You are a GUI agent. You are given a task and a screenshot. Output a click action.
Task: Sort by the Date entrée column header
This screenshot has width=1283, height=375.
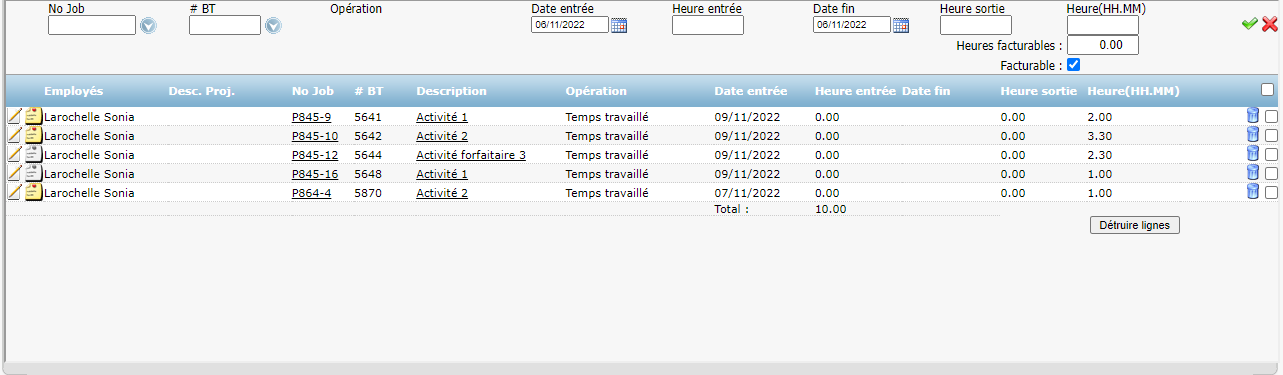pyautogui.click(x=750, y=91)
